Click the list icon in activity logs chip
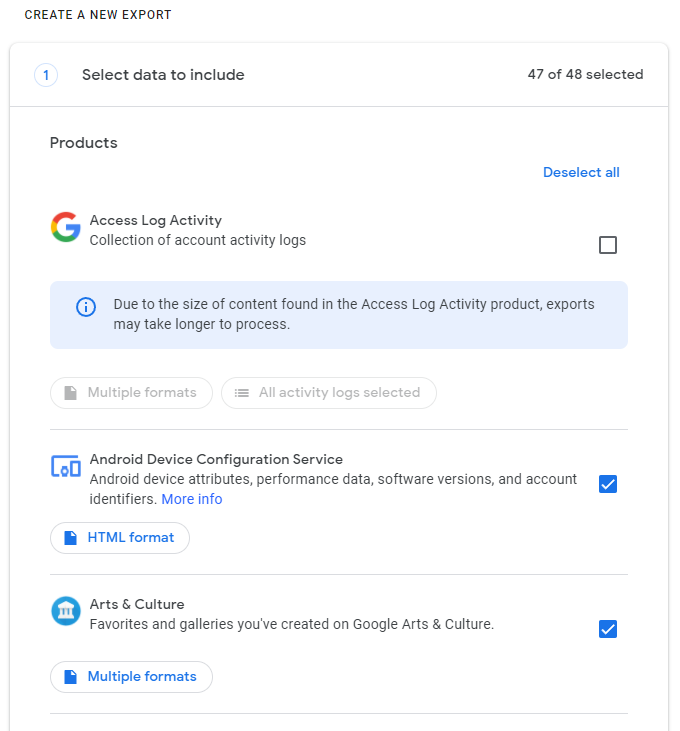The width and height of the screenshot is (680, 731). point(242,393)
